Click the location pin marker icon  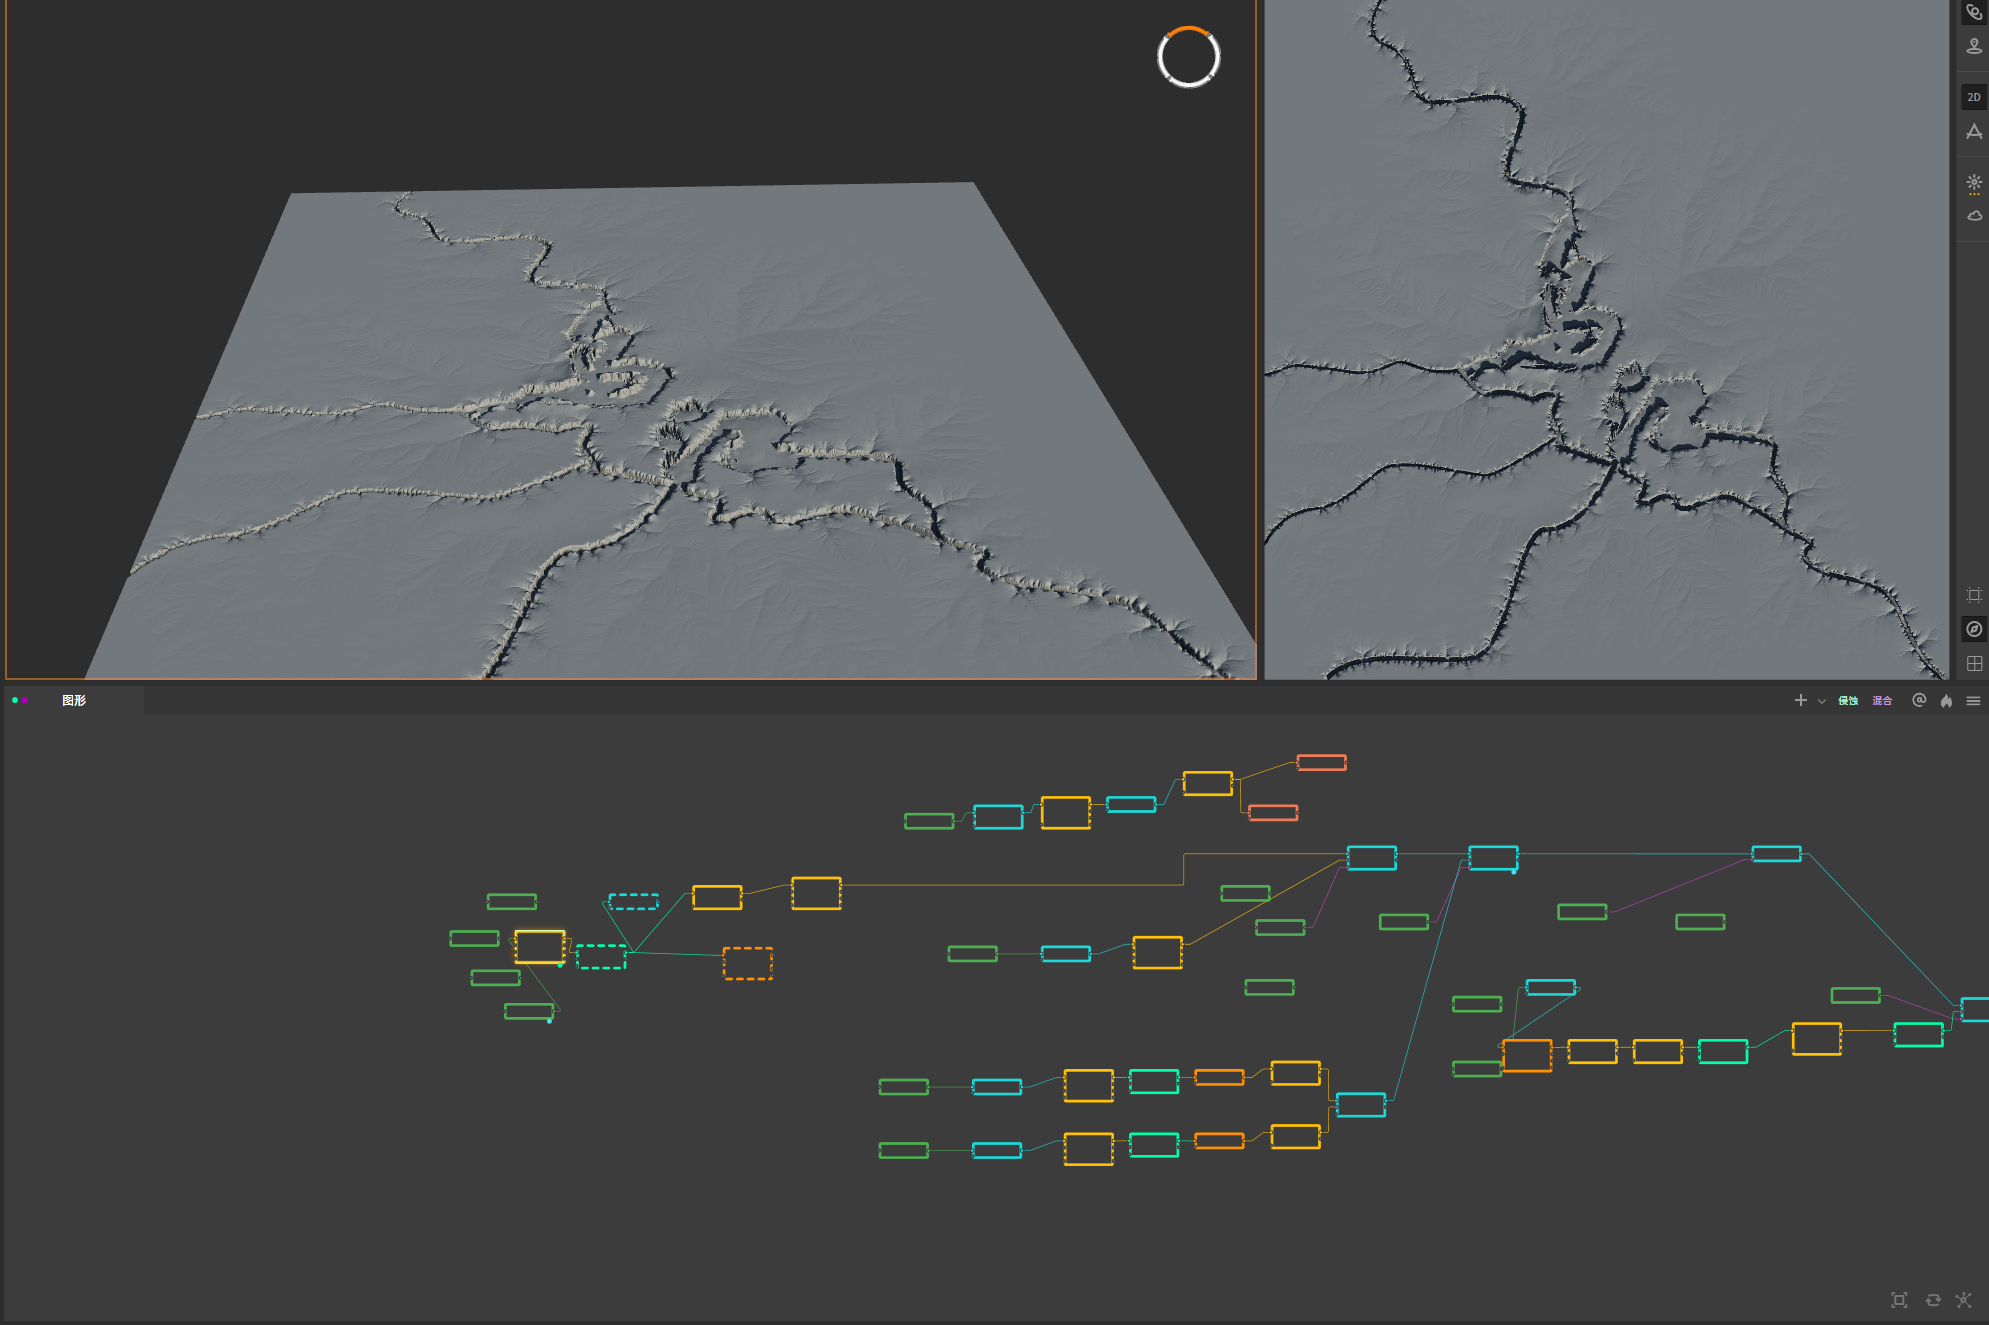[1973, 46]
